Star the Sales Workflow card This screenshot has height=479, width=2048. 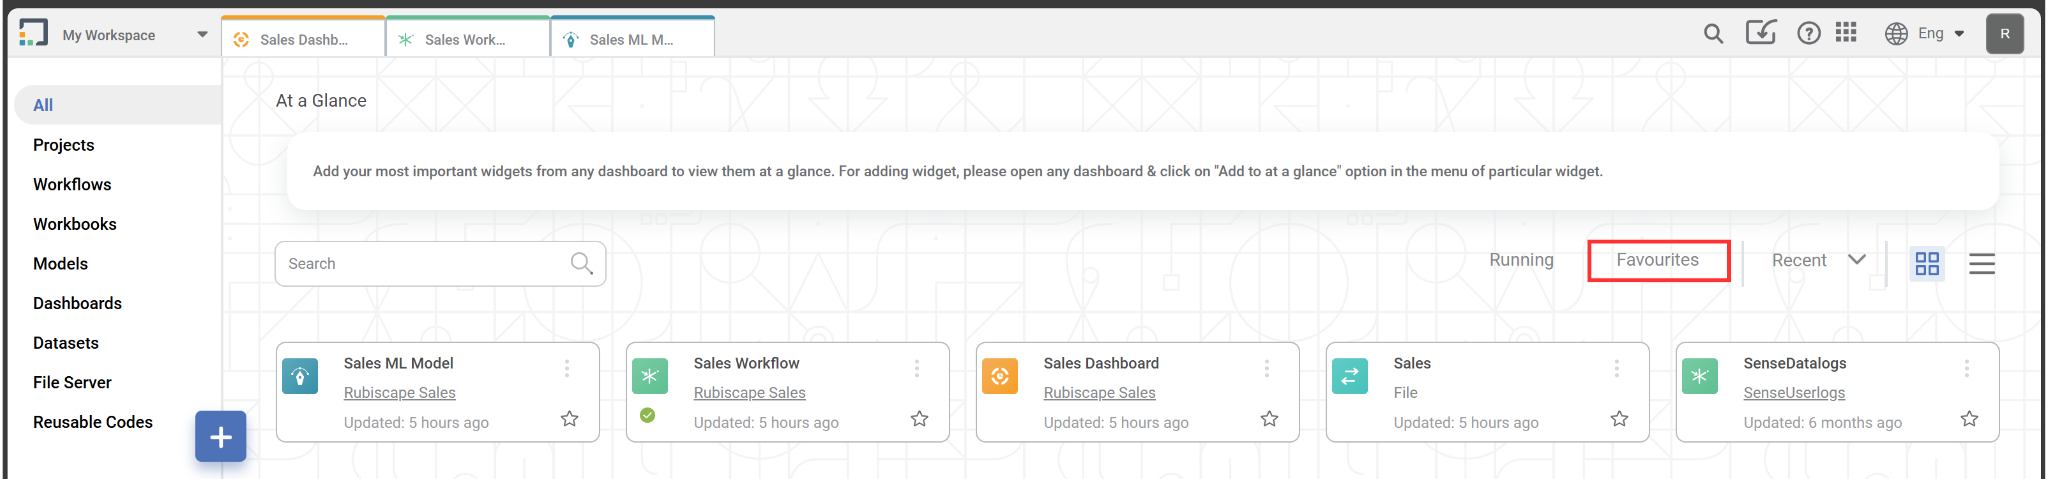pyautogui.click(x=919, y=419)
